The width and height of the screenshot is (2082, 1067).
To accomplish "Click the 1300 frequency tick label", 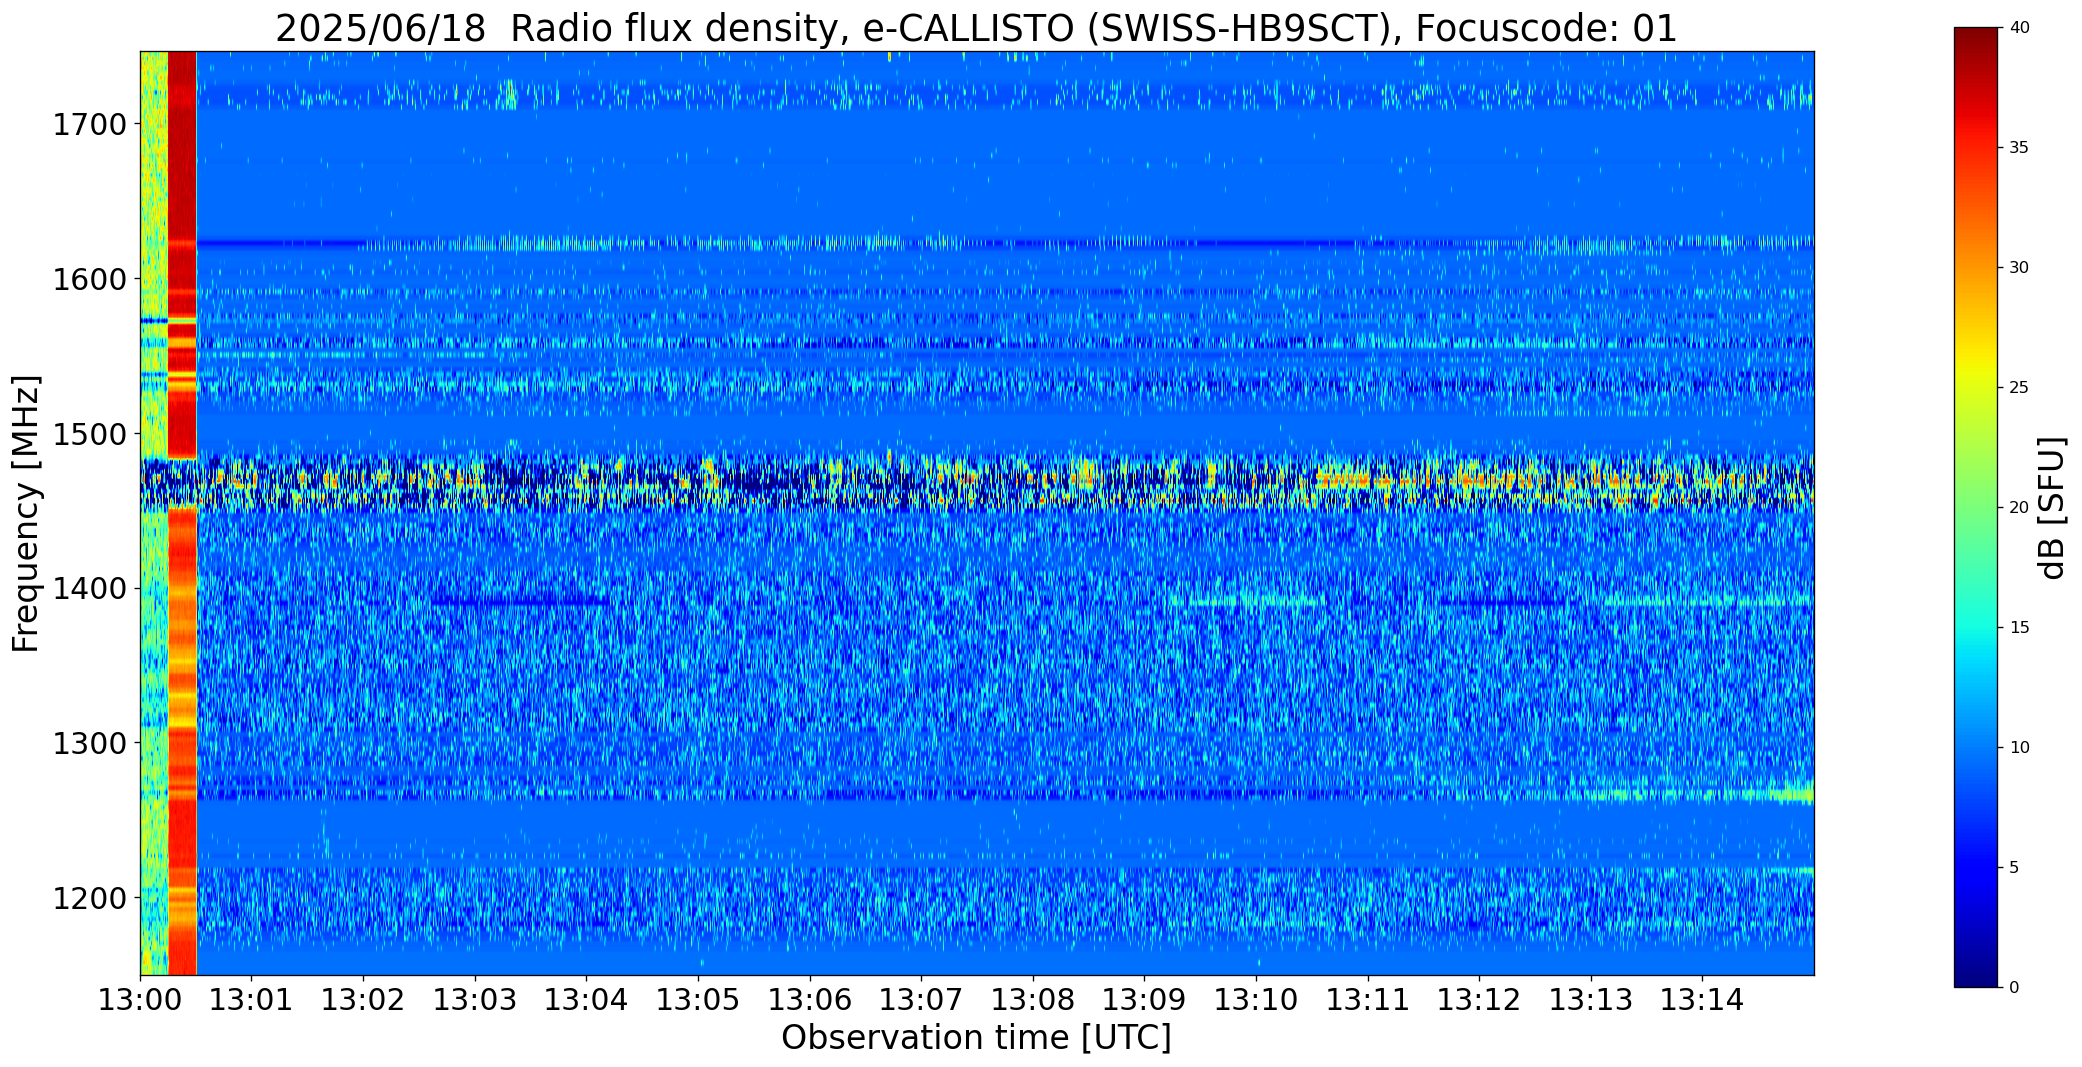I will pyautogui.click(x=90, y=744).
